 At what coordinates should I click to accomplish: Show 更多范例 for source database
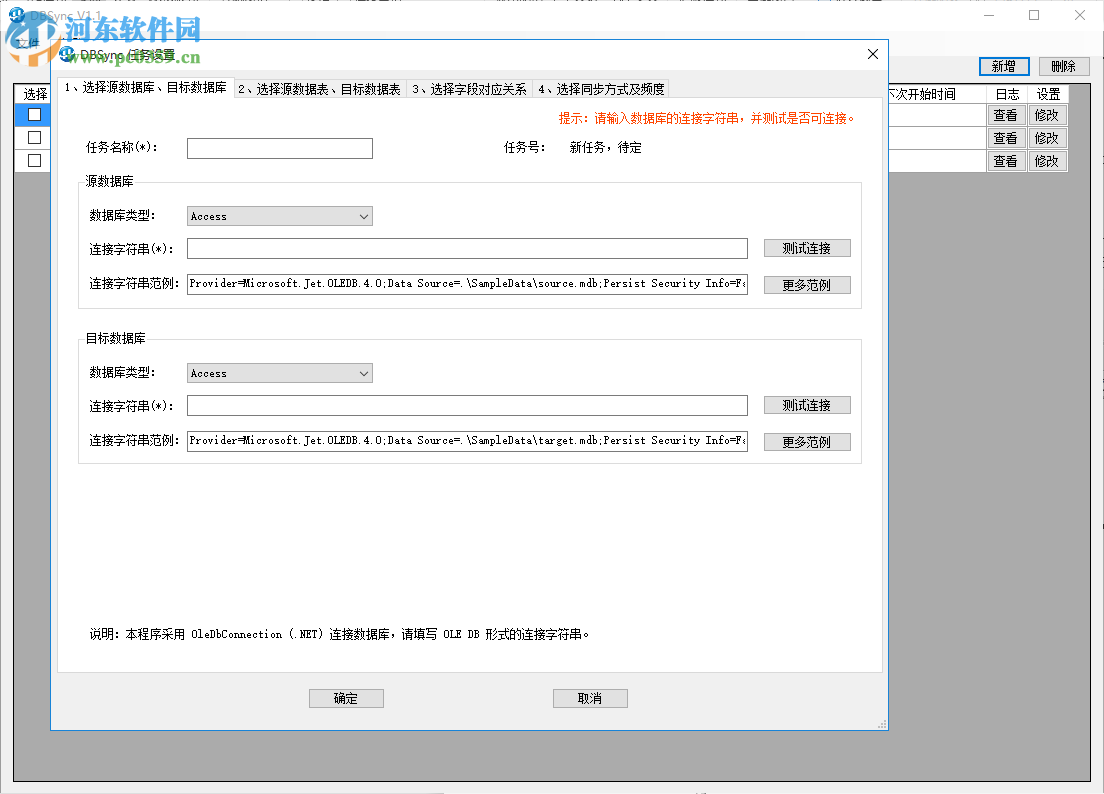(807, 285)
